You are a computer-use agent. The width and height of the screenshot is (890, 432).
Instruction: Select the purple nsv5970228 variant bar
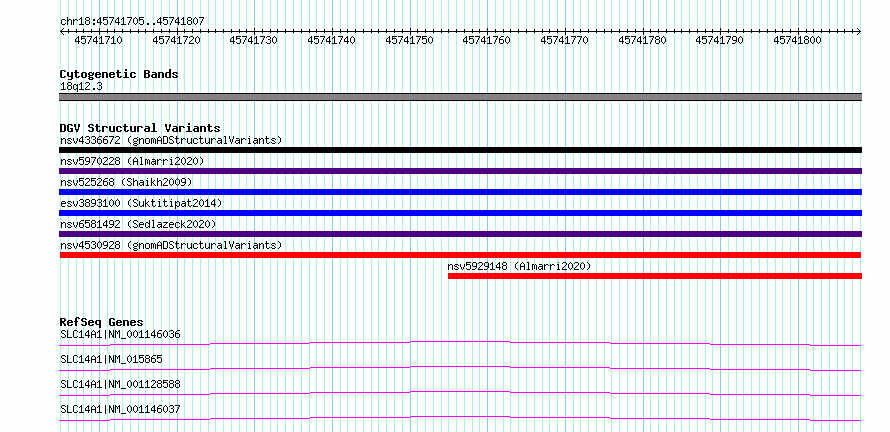pos(460,171)
